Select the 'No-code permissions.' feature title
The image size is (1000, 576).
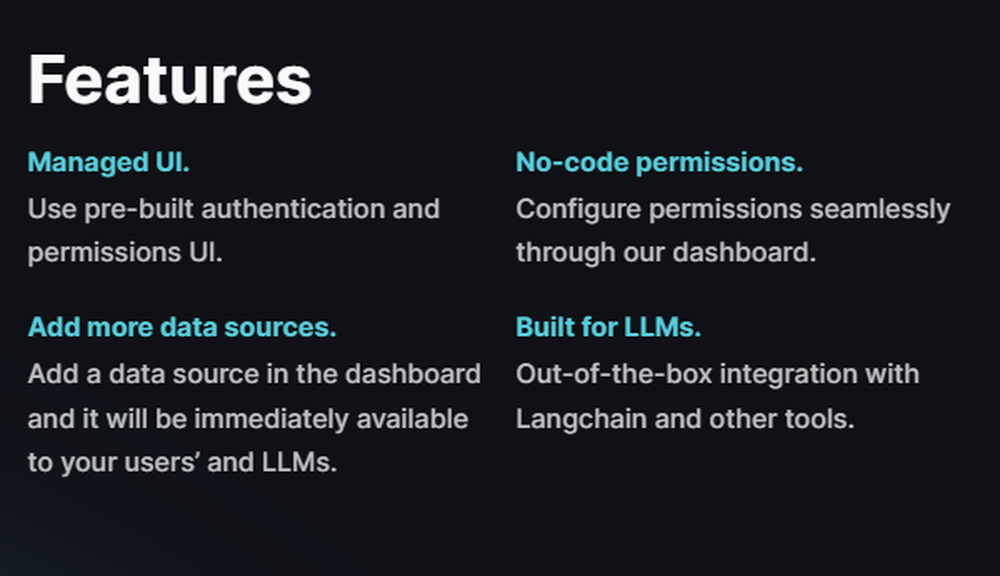pyautogui.click(x=659, y=162)
